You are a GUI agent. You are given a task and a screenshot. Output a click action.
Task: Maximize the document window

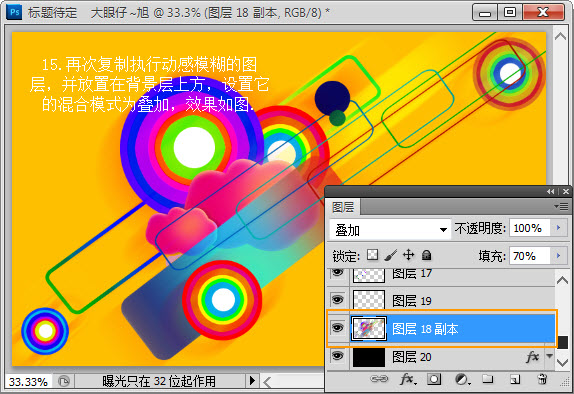click(x=510, y=12)
